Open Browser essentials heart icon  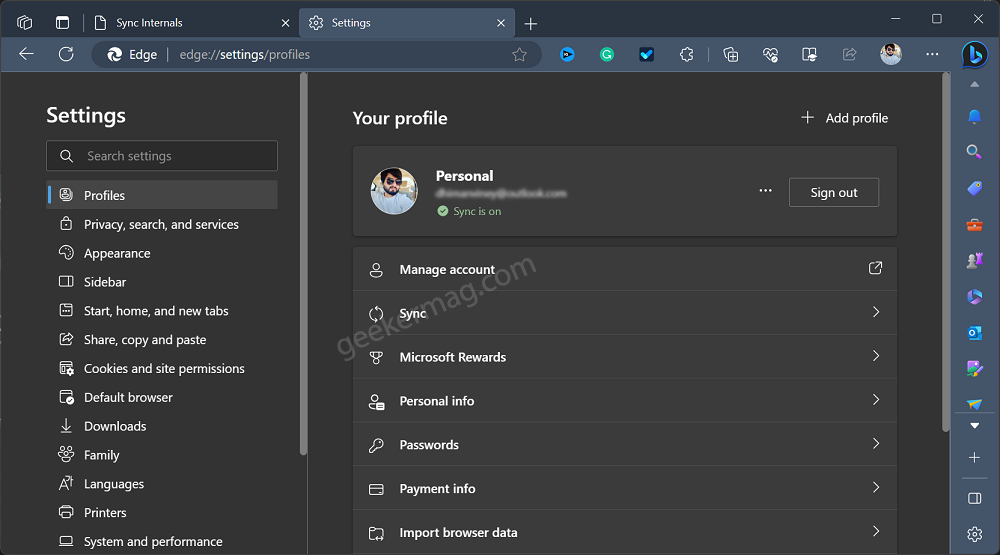(770, 55)
